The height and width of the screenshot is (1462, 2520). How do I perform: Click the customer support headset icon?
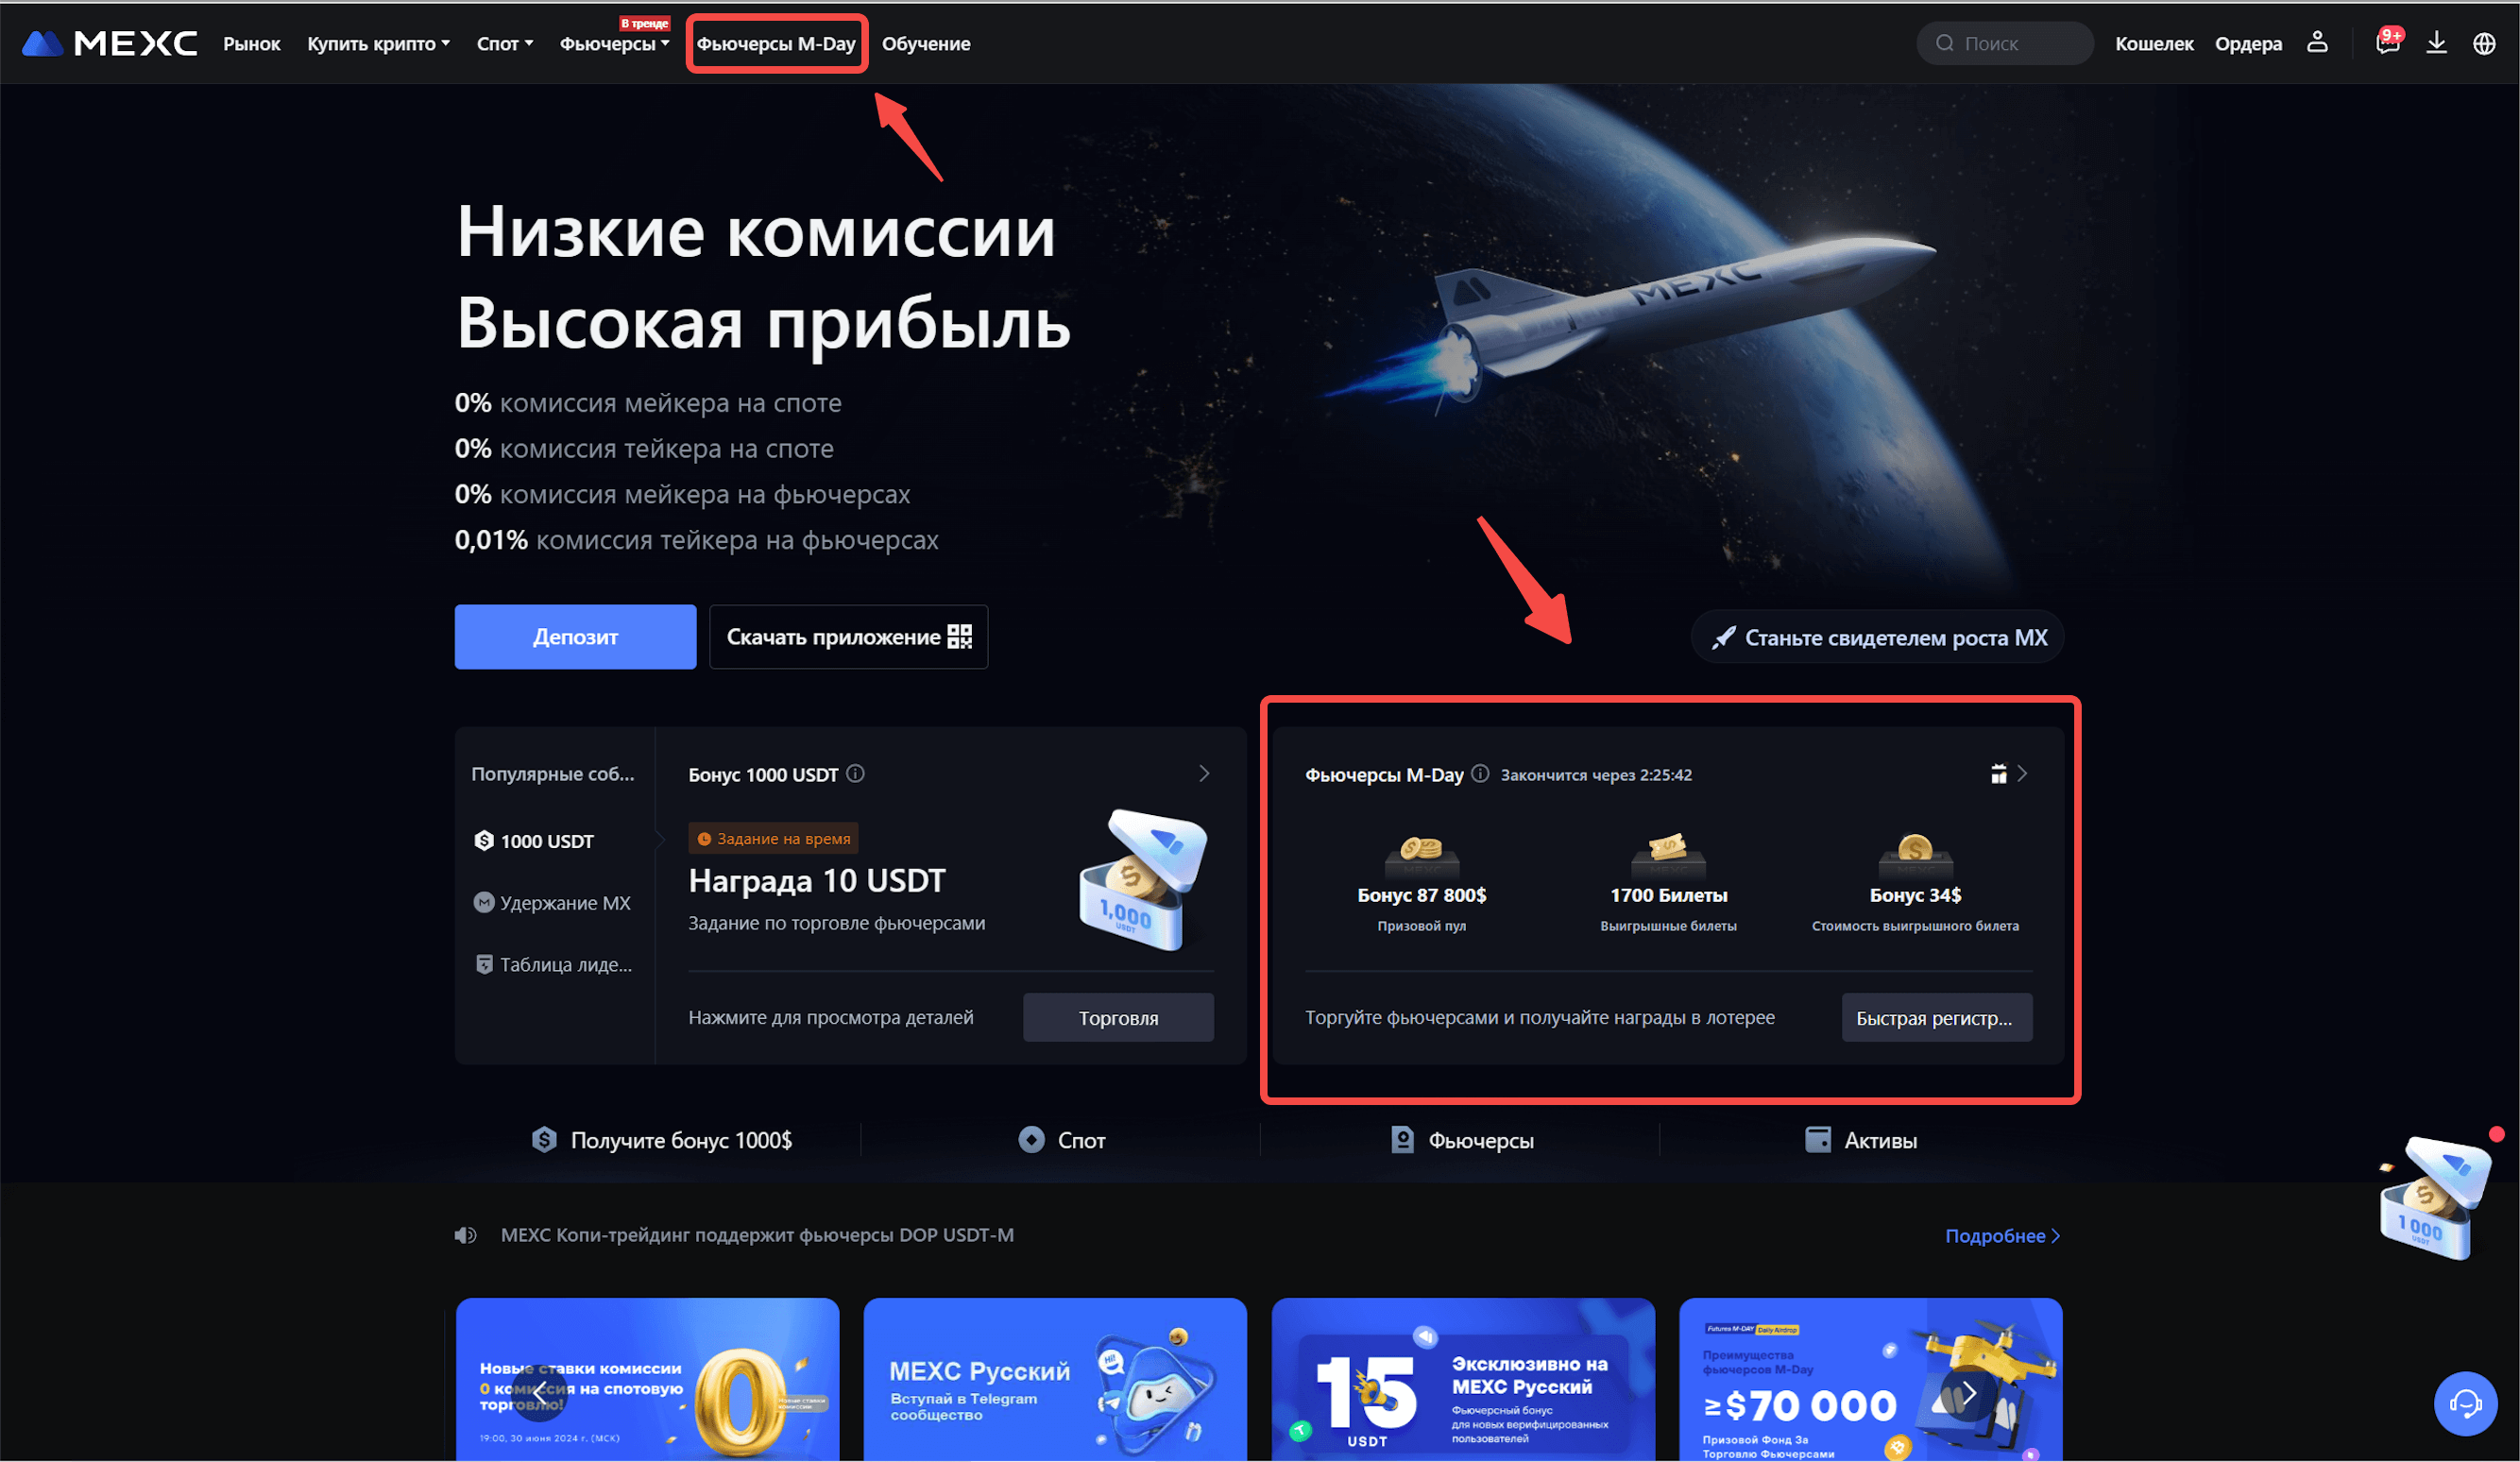pos(2465,1403)
